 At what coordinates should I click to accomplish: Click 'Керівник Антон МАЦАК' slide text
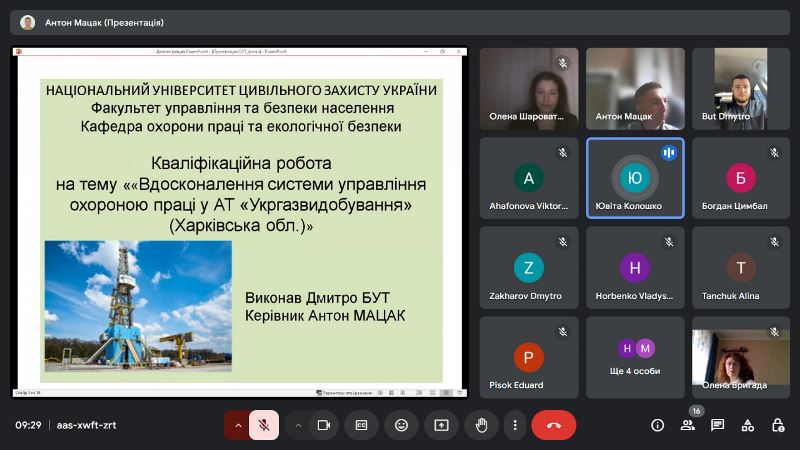coord(325,316)
